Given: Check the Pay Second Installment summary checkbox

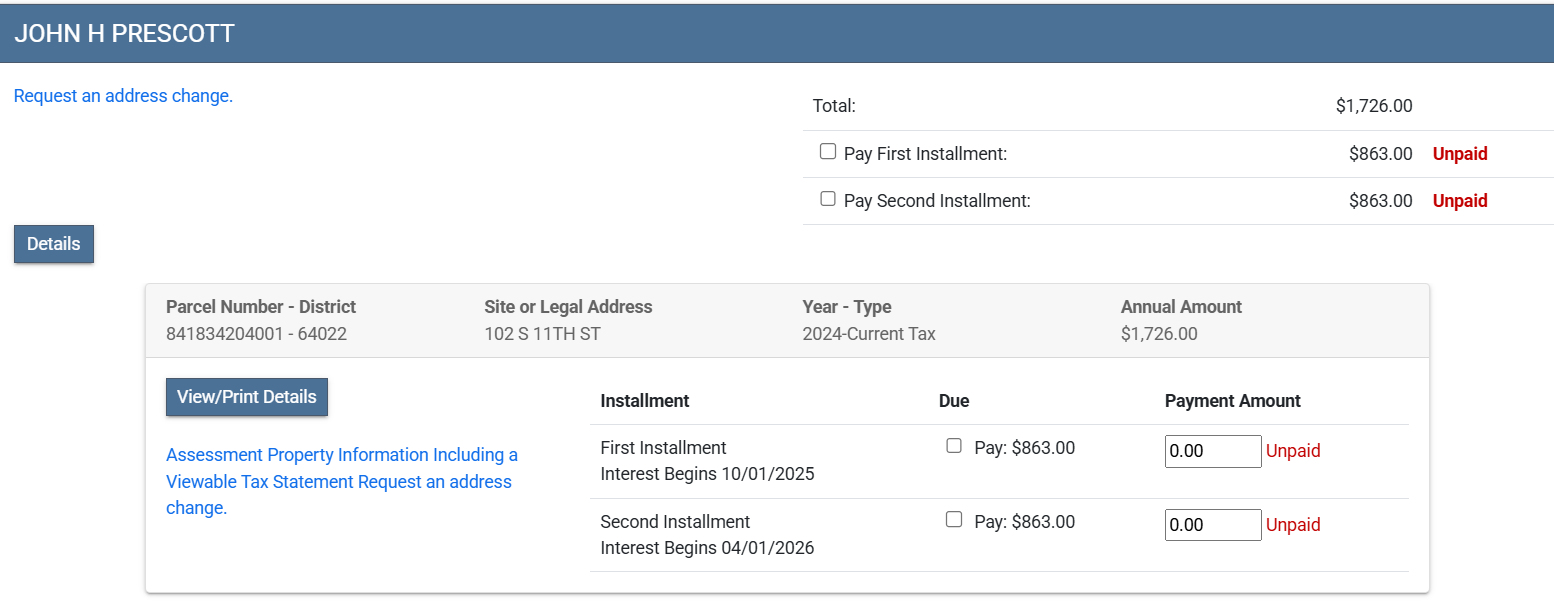Looking at the screenshot, I should tap(828, 199).
